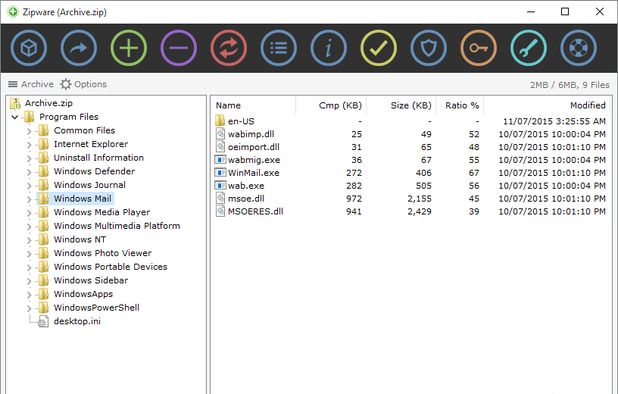
Task: Click the orange key password icon
Action: 478,48
